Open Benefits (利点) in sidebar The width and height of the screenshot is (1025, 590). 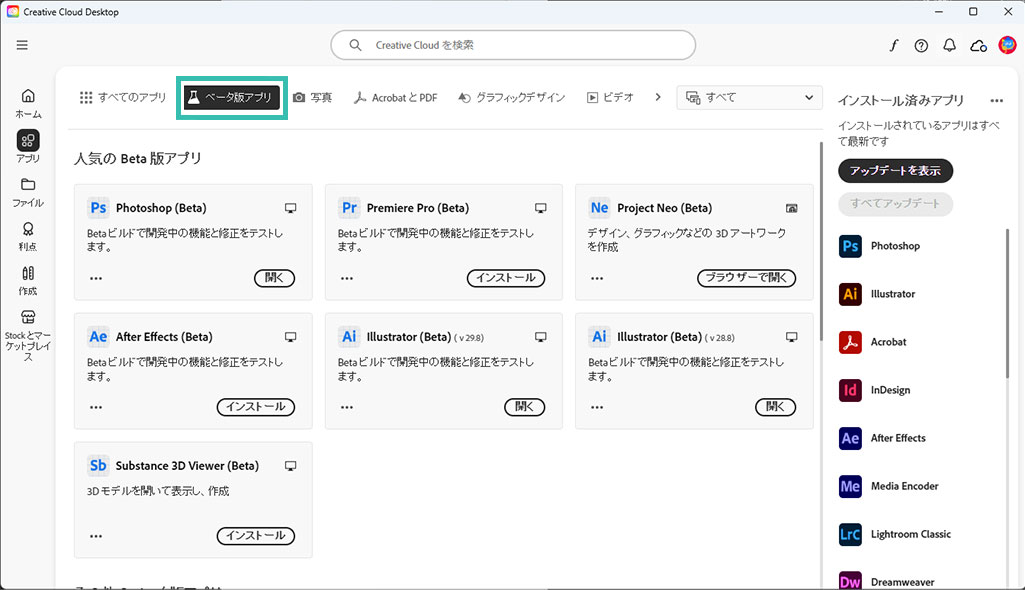point(28,237)
